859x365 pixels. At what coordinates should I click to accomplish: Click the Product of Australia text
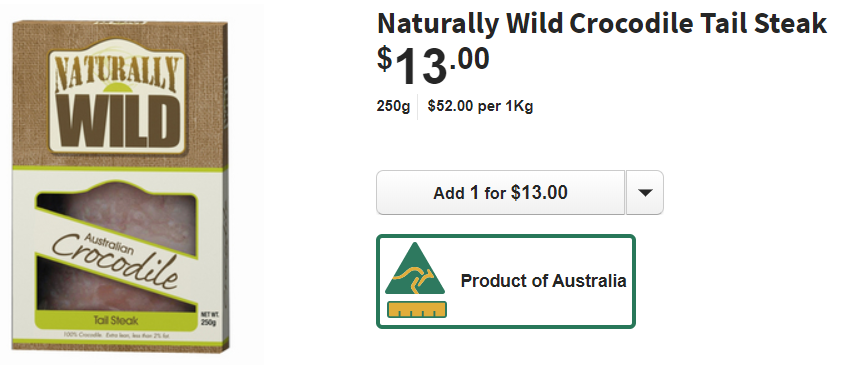[x=543, y=281]
